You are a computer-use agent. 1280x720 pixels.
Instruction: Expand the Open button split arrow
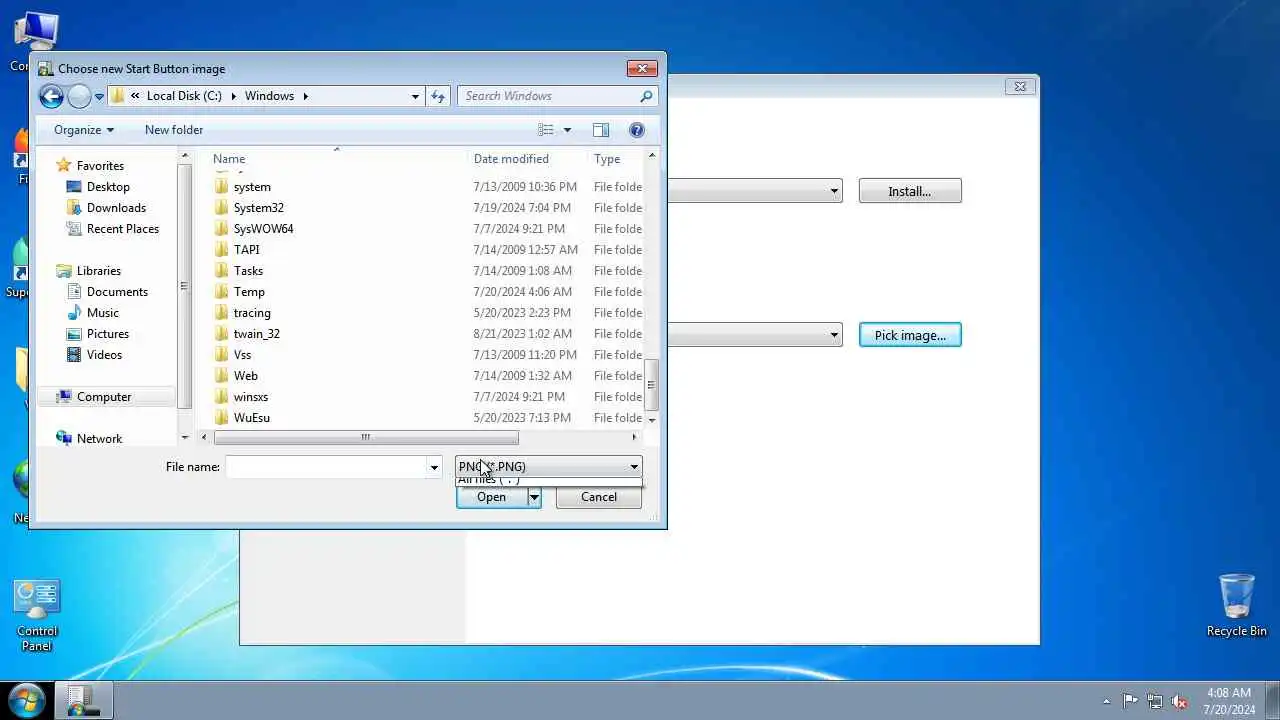[534, 497]
